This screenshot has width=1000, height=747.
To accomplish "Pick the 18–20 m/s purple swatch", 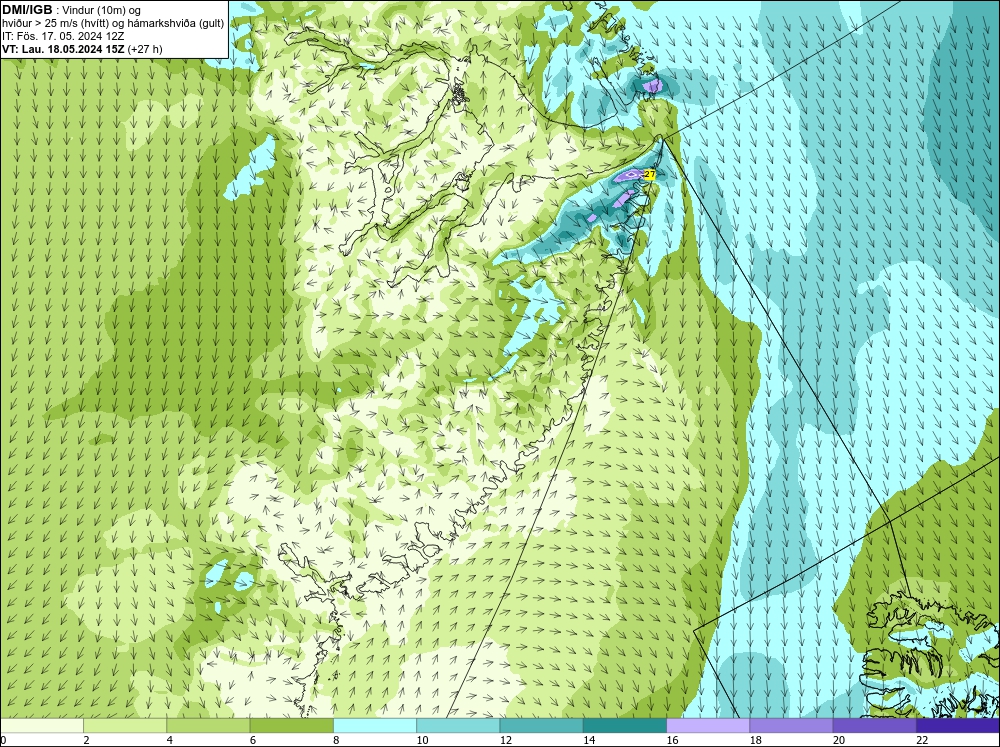I will point(791,725).
